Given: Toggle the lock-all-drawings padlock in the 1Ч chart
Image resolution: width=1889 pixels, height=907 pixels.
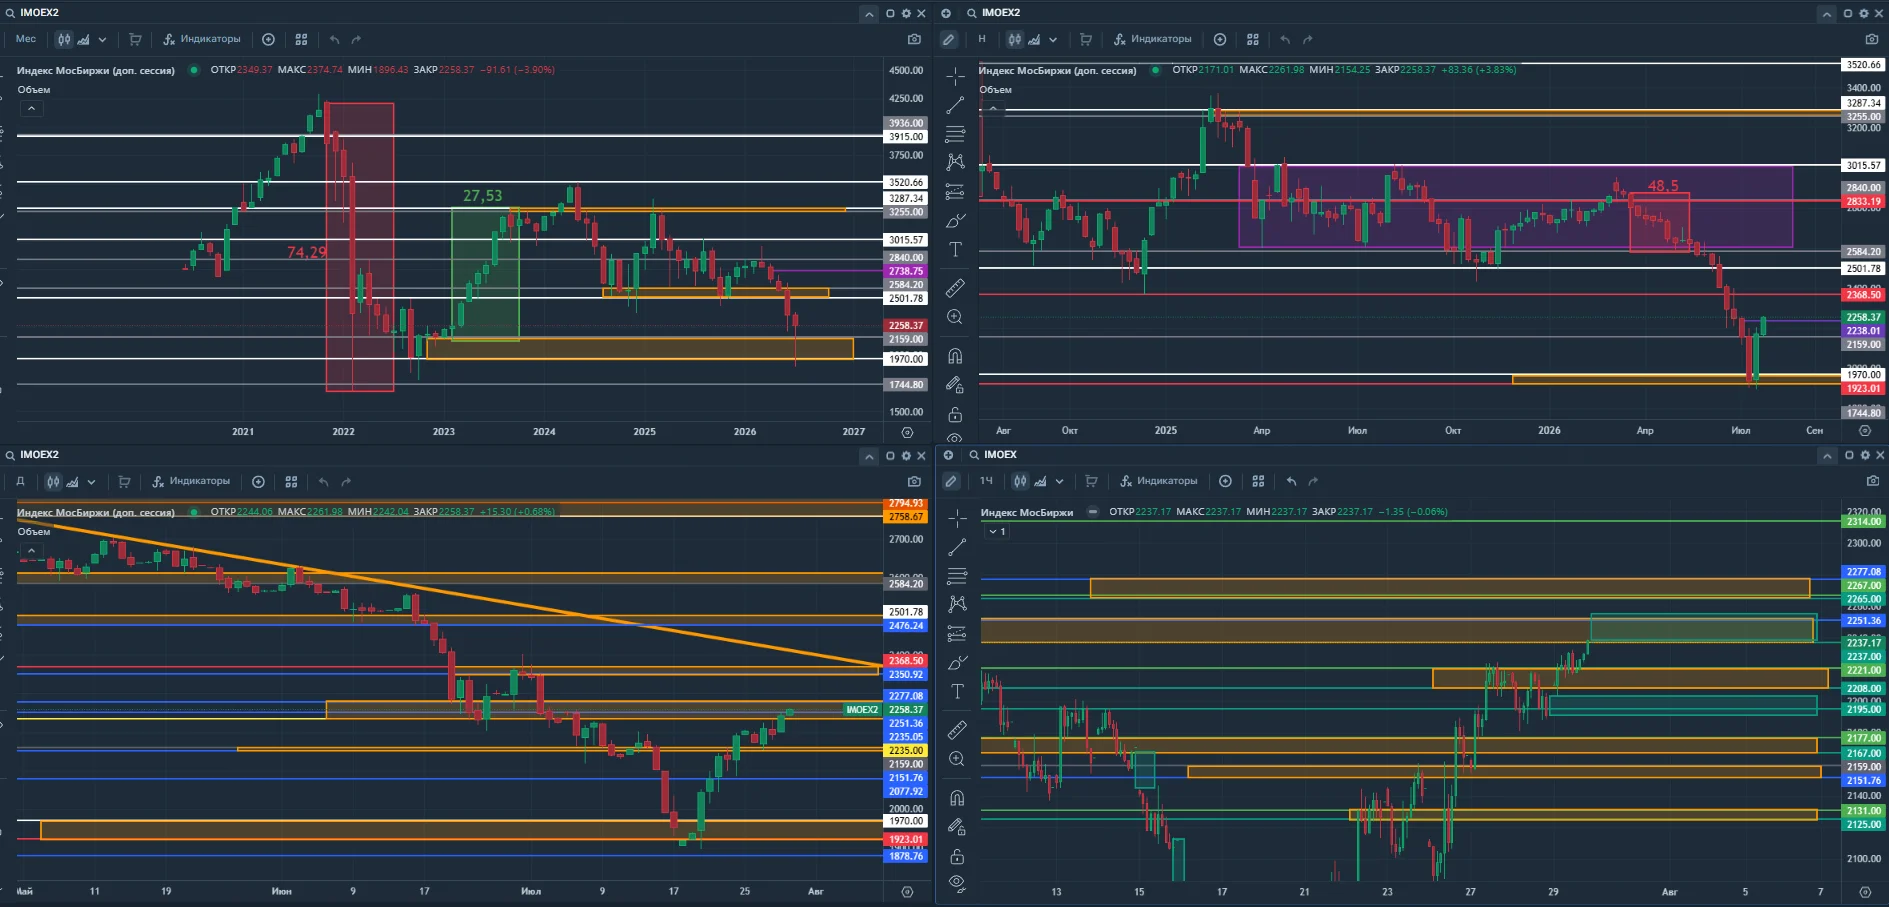Looking at the screenshot, I should (957, 856).
